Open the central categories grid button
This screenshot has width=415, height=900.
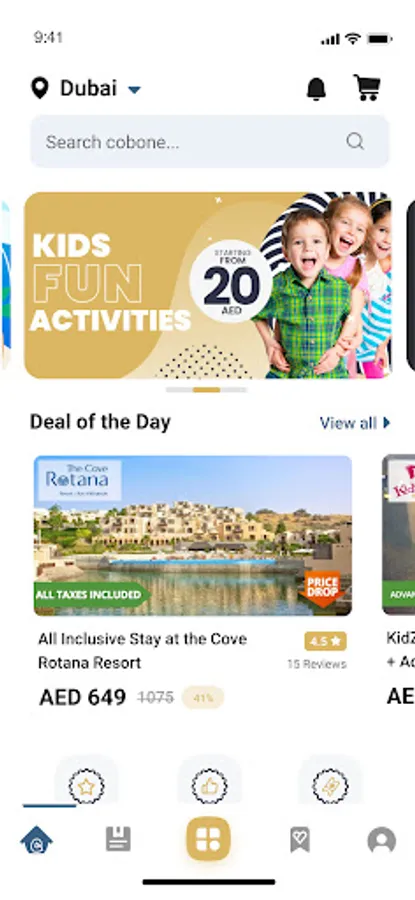(208, 839)
